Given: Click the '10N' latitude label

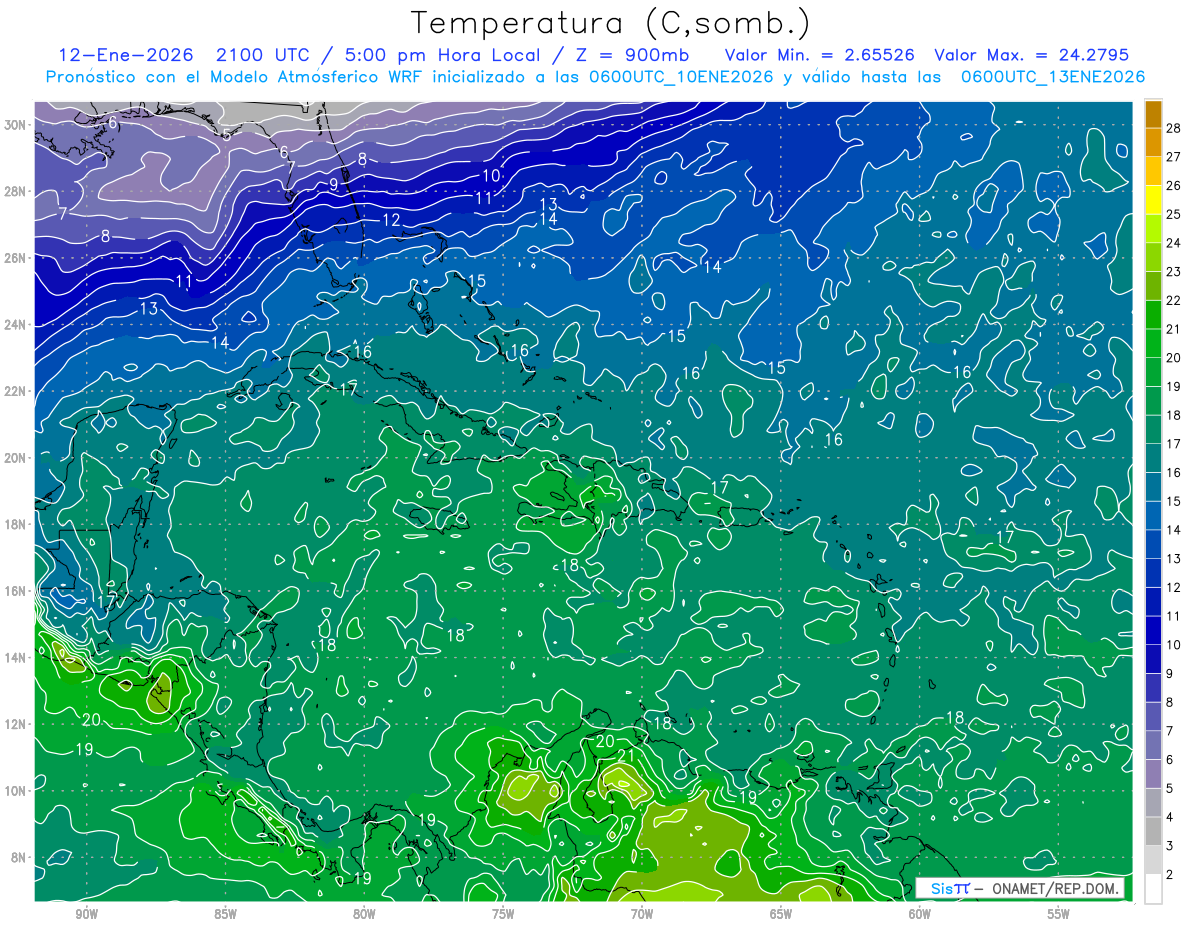Looking at the screenshot, I should (x=14, y=791).
